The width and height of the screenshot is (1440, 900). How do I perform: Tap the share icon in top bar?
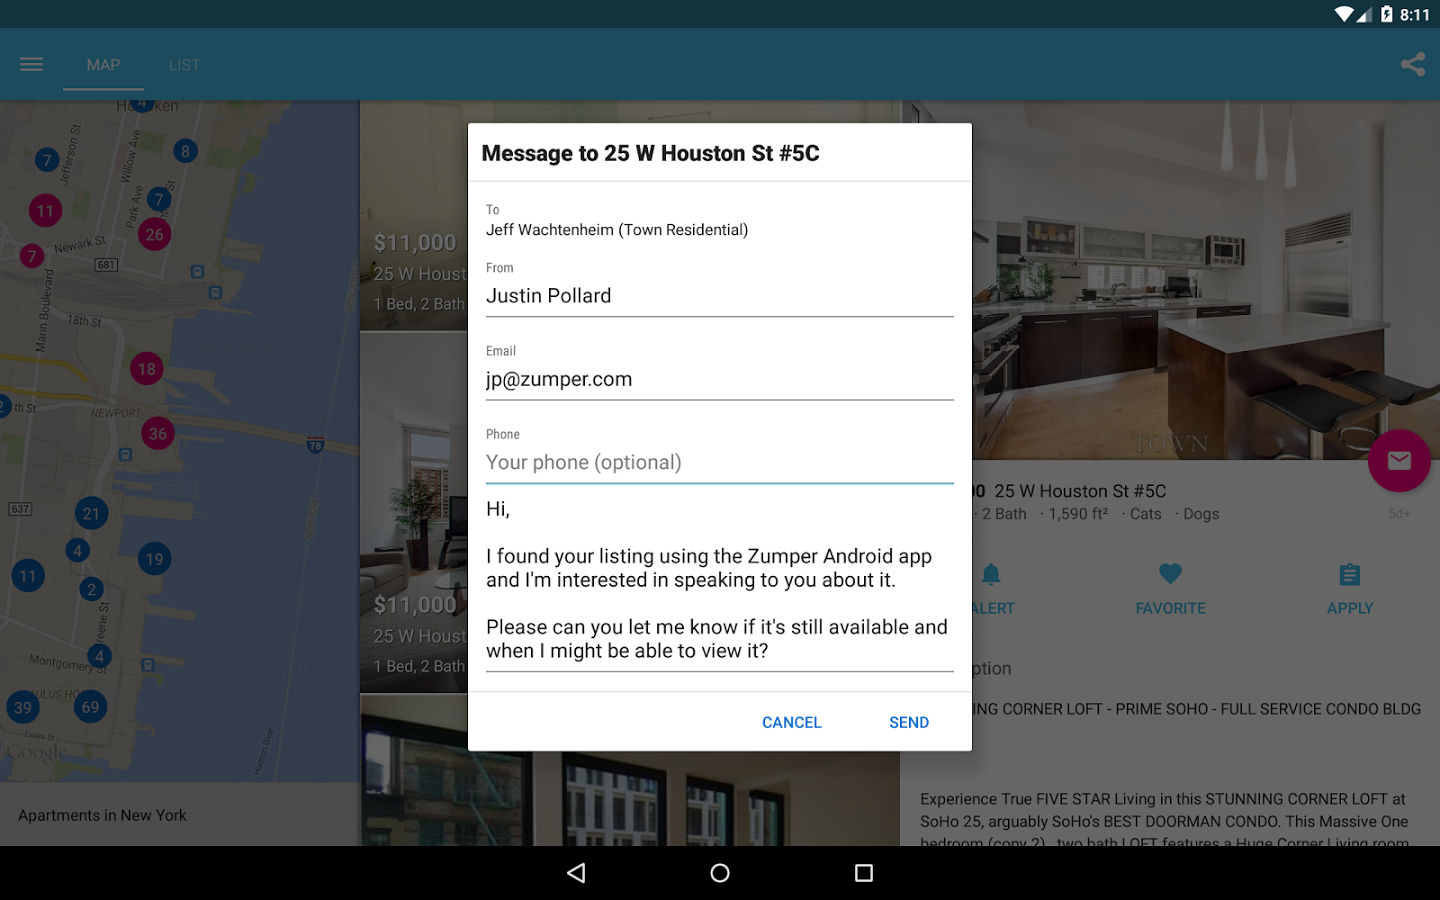pyautogui.click(x=1412, y=65)
